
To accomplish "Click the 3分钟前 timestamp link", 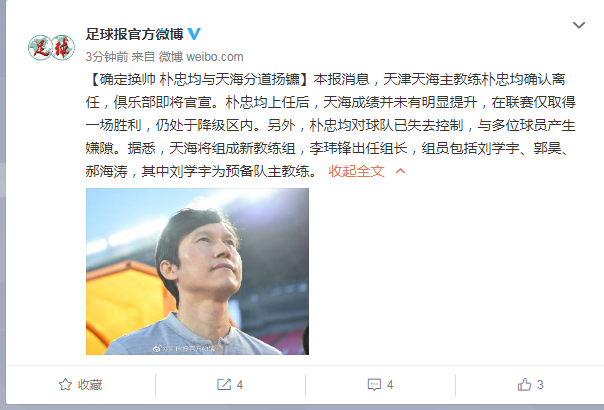I will [x=107, y=57].
